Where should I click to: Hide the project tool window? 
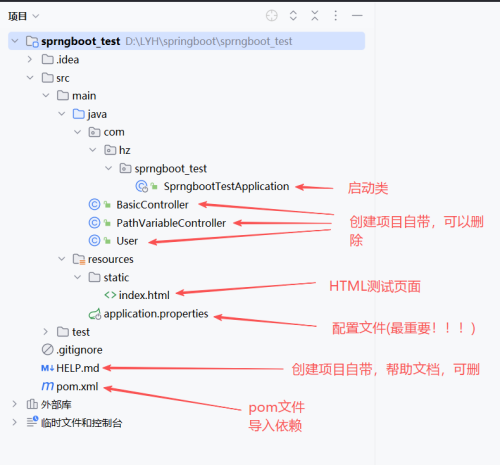pyautogui.click(x=357, y=15)
